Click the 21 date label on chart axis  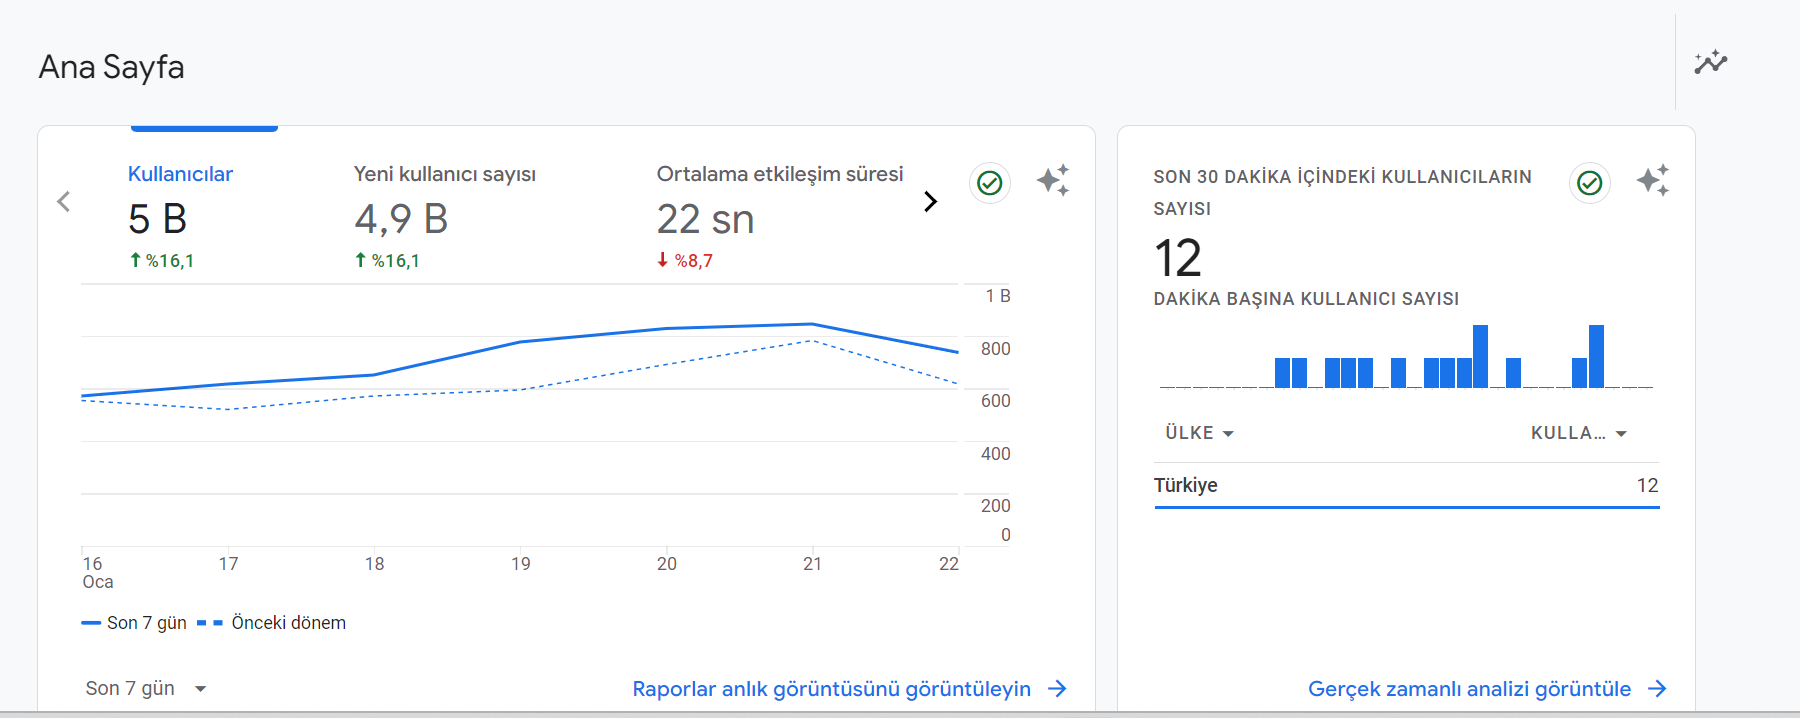812,564
